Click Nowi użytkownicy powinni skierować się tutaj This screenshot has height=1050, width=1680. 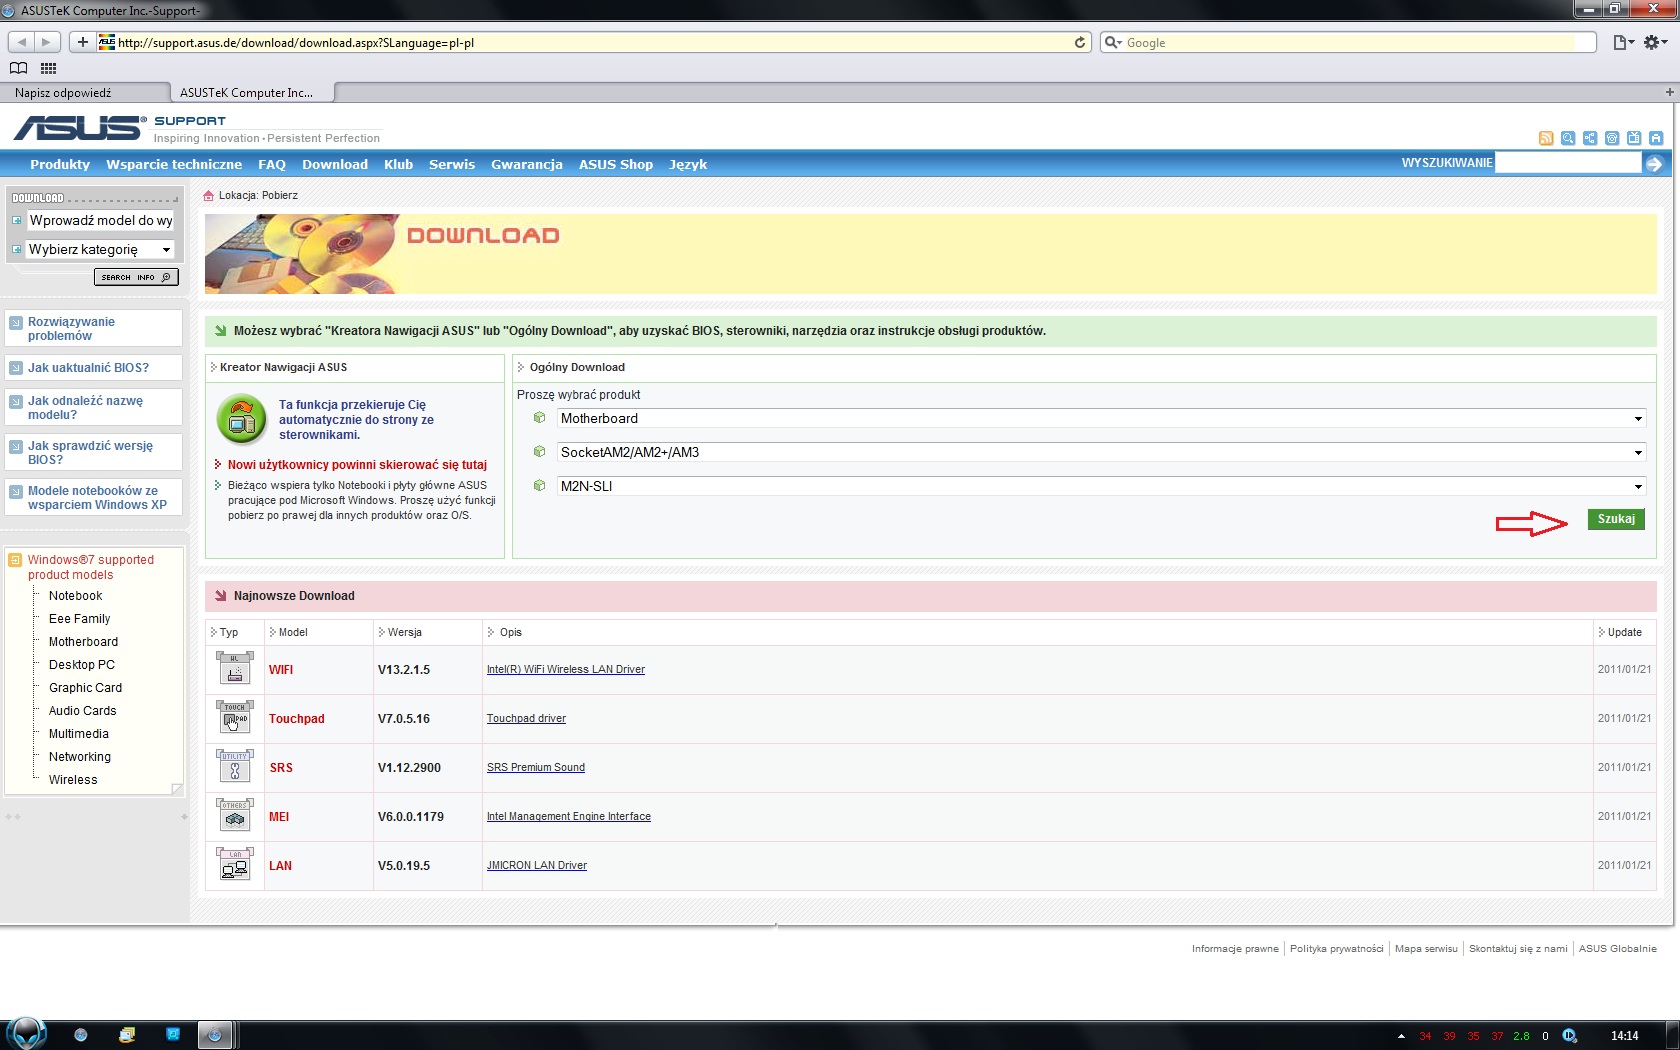pyautogui.click(x=357, y=465)
